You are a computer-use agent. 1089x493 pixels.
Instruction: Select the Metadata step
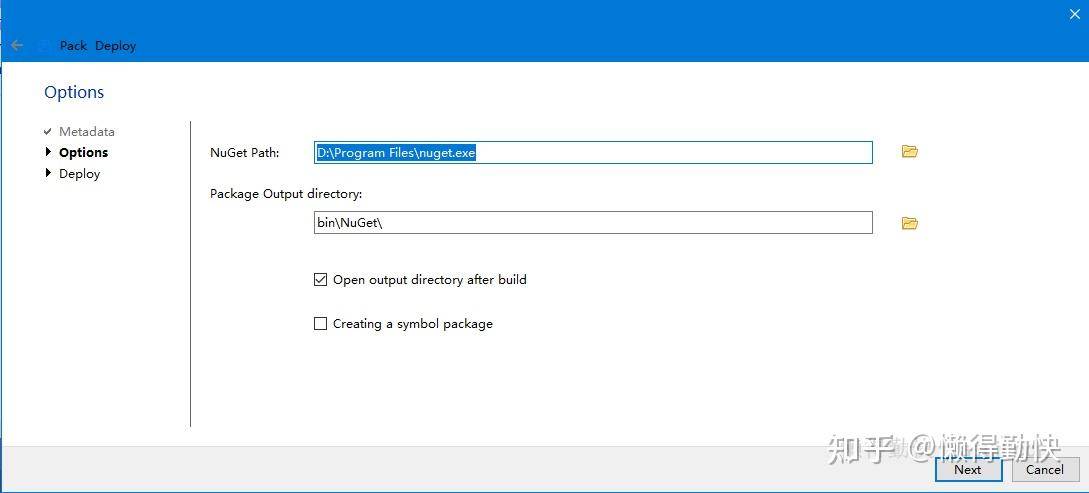click(x=86, y=131)
